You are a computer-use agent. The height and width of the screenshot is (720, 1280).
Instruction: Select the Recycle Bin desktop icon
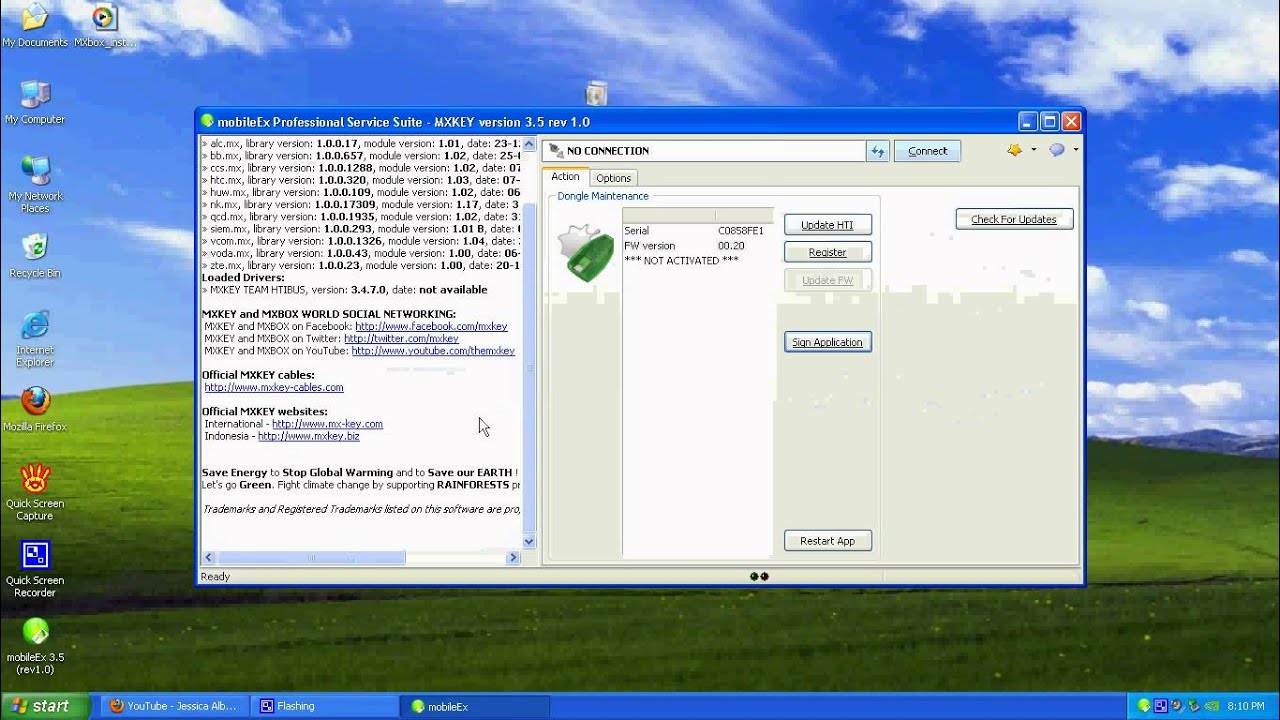tap(35, 256)
